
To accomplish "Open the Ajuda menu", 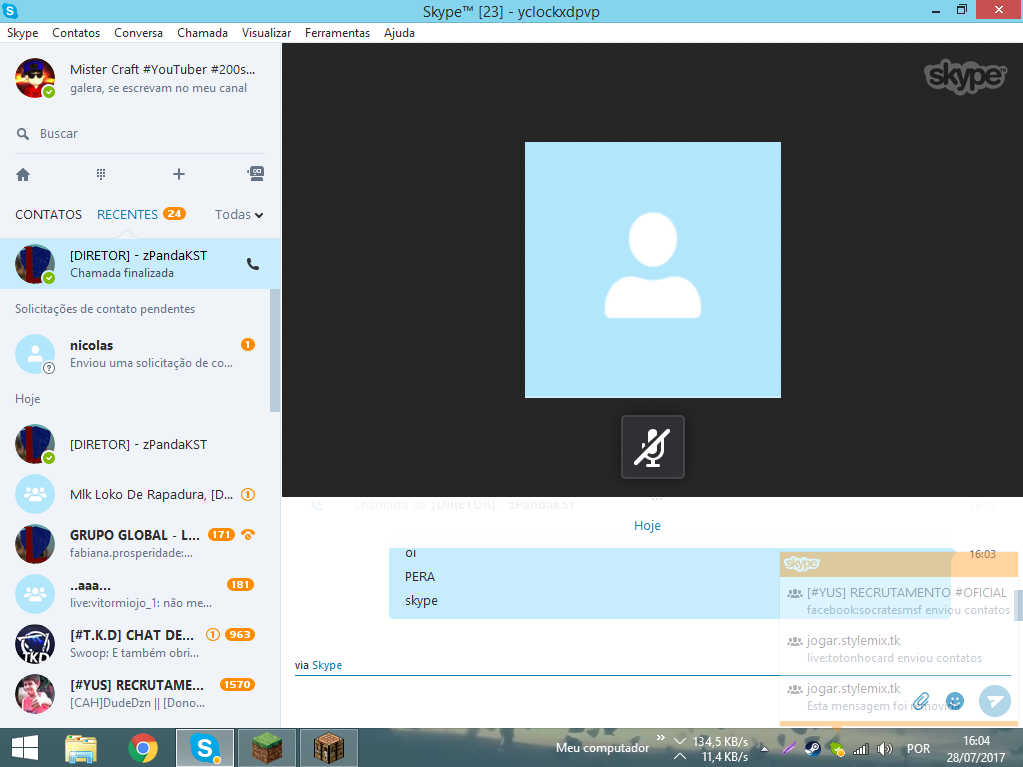I will tap(399, 33).
